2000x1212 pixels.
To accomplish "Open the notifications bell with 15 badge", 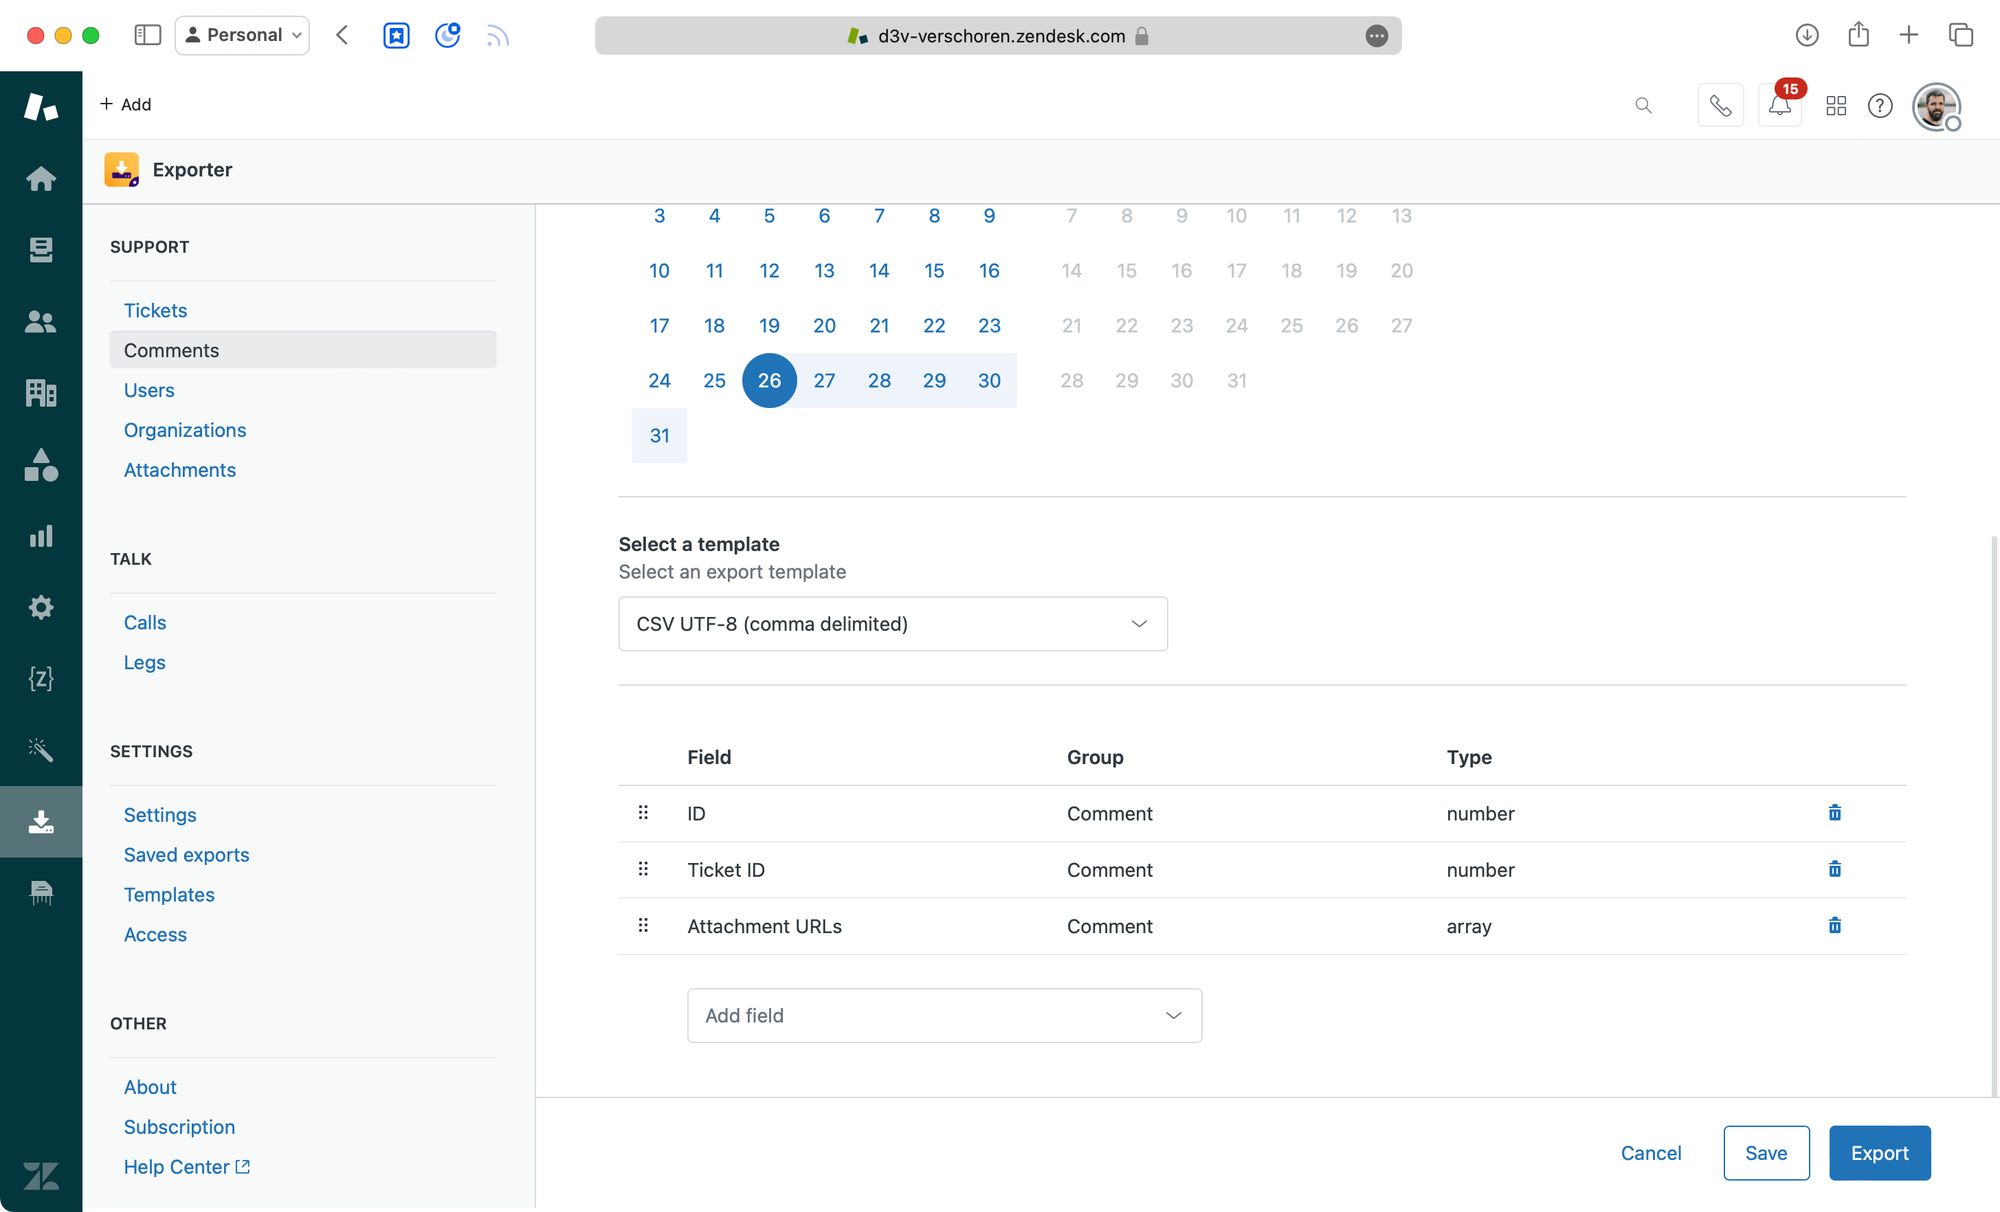I will click(x=1780, y=105).
